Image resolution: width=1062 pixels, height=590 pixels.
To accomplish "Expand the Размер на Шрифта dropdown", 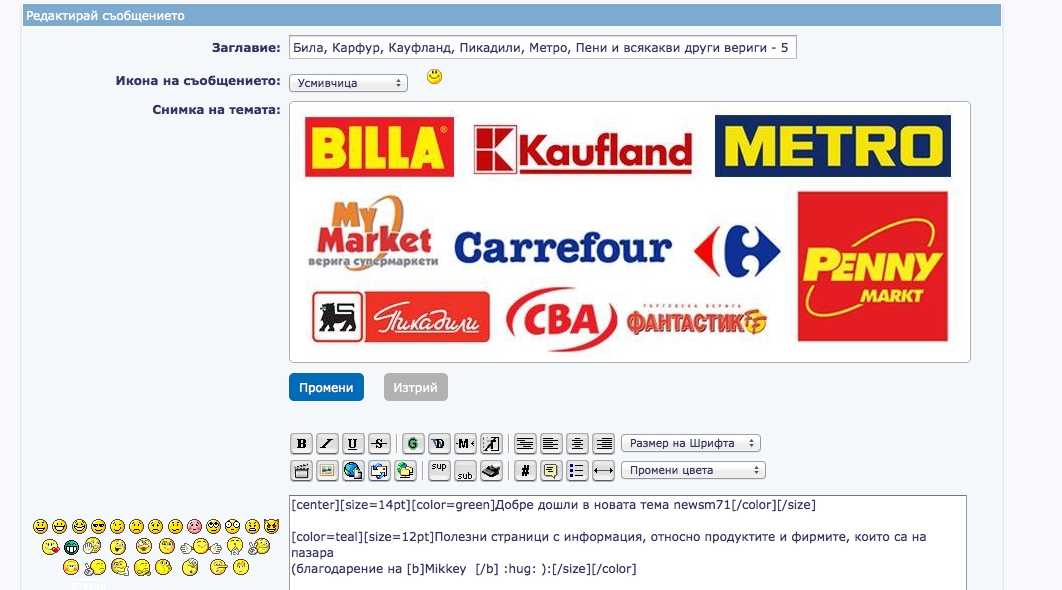I will (x=690, y=443).
